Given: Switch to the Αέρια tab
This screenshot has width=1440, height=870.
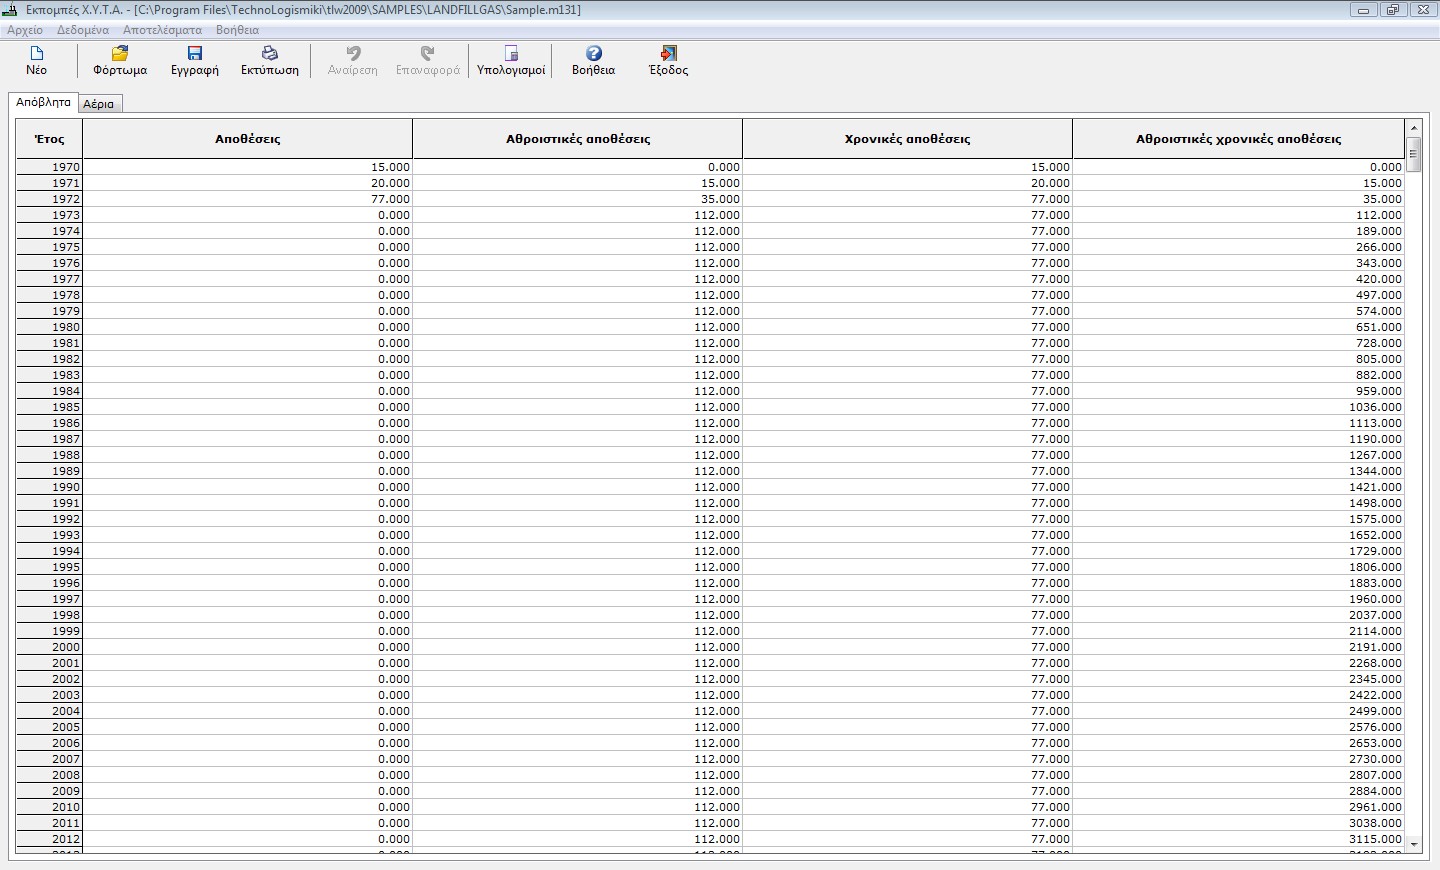Looking at the screenshot, I should click(x=99, y=104).
